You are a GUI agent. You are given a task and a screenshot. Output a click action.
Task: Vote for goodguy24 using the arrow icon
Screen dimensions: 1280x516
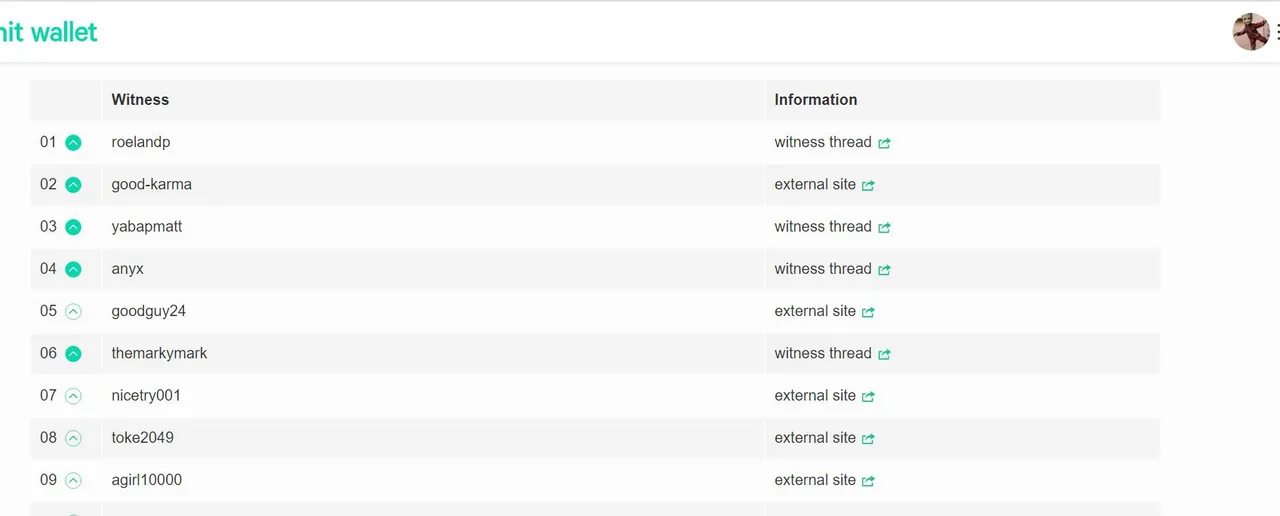click(x=73, y=312)
